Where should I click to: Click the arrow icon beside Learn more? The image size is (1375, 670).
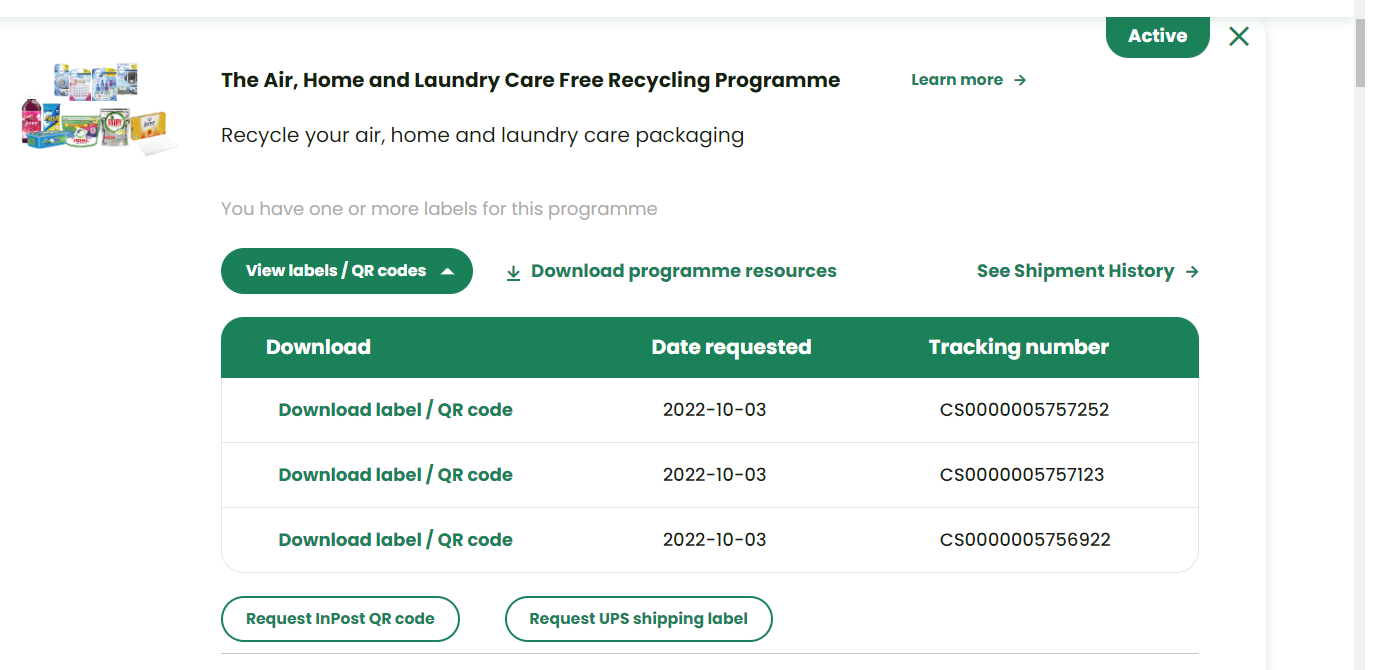point(1020,80)
